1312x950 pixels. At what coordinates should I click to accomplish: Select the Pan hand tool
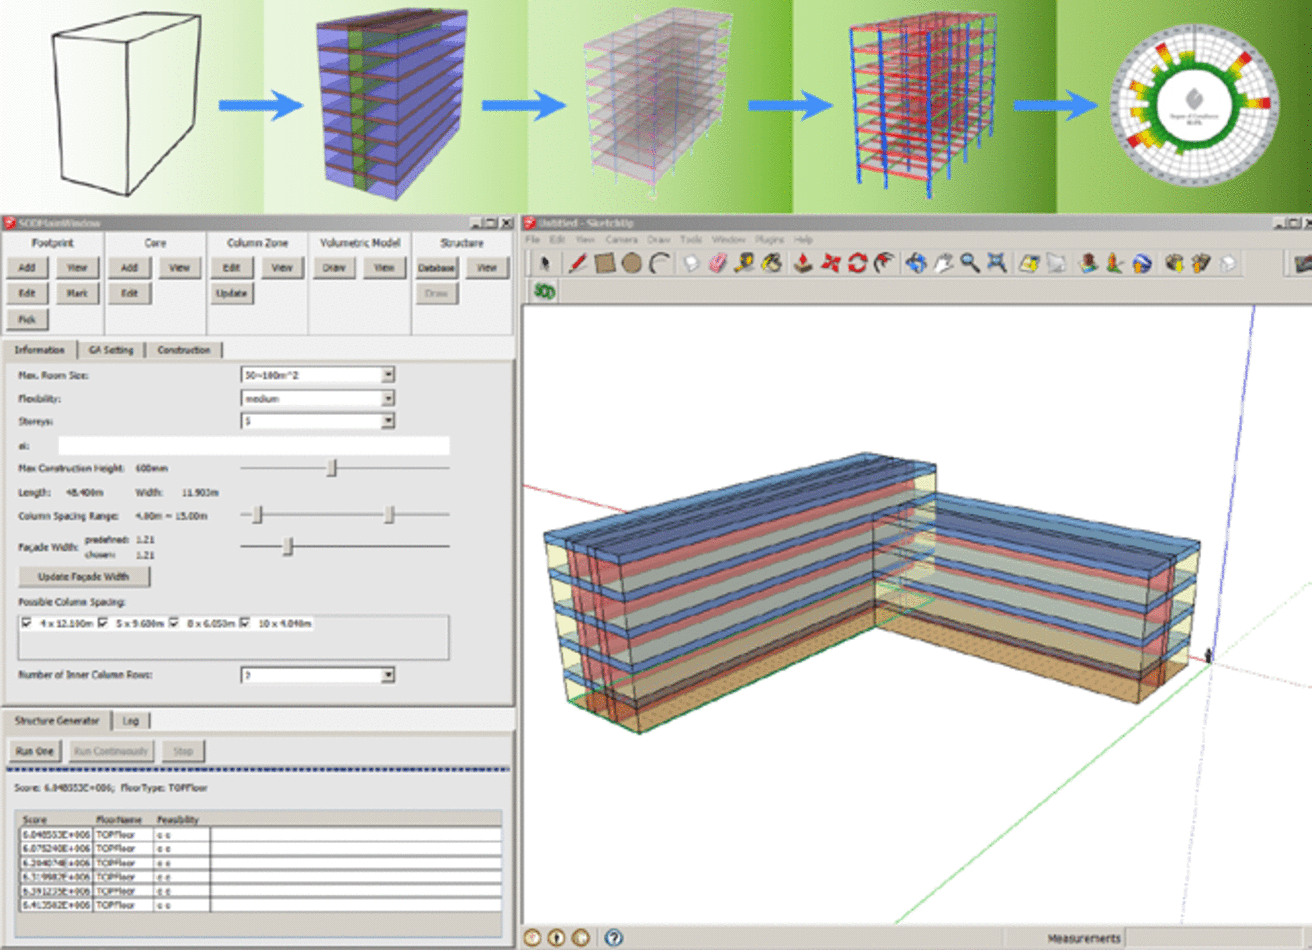(943, 263)
